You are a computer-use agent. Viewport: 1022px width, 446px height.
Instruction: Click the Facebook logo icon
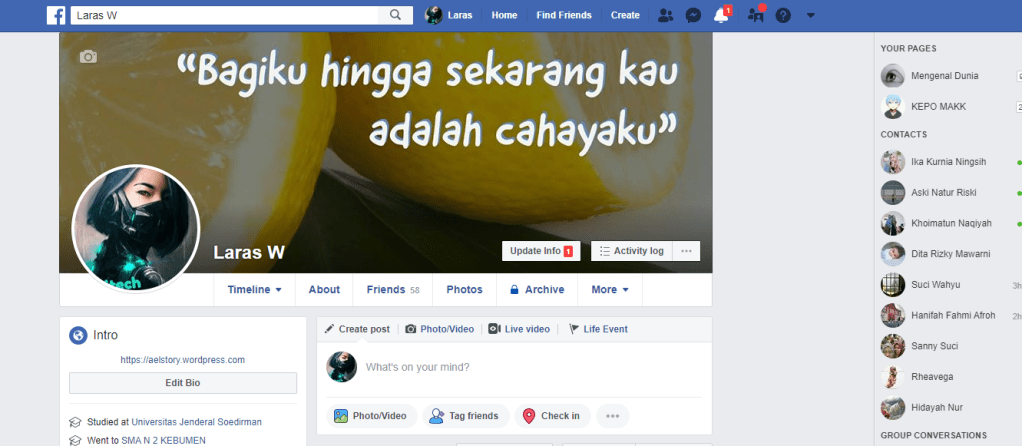(x=57, y=15)
